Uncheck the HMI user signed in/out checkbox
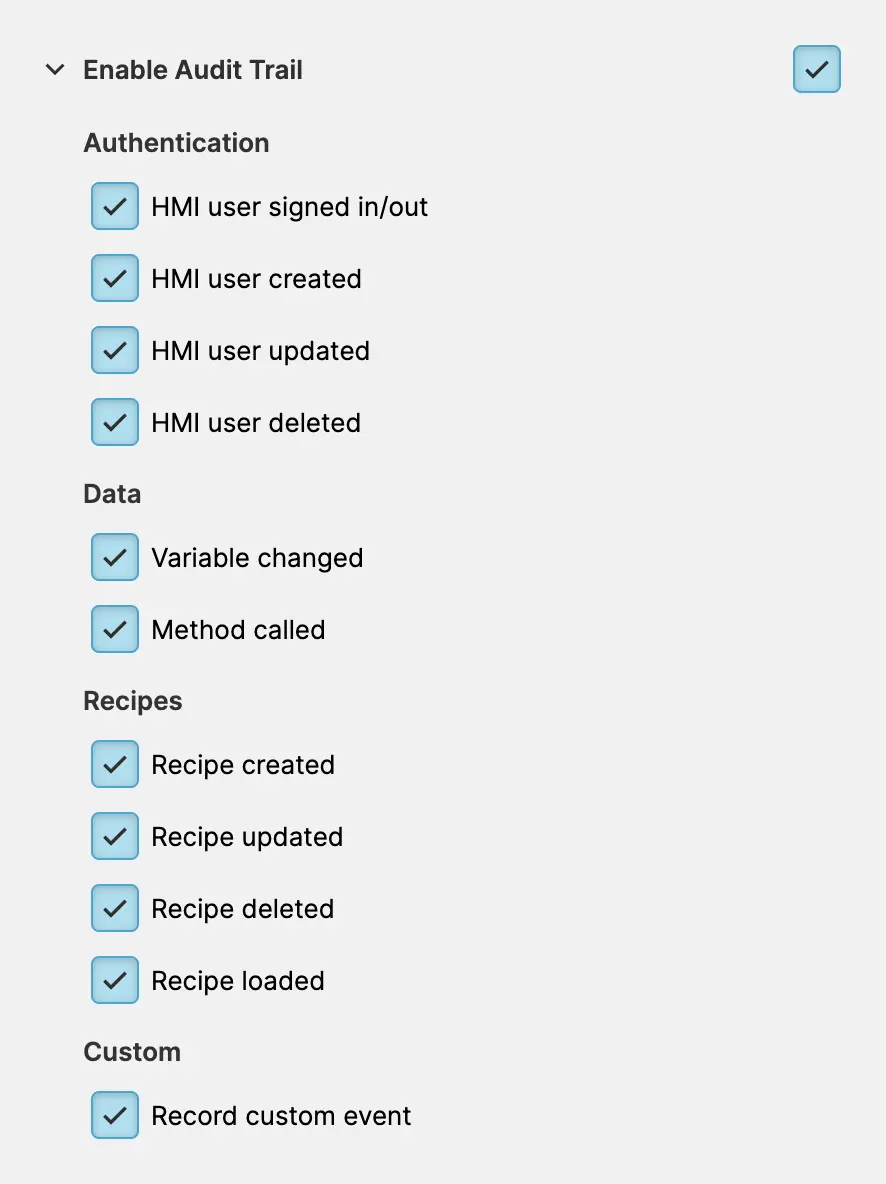 (115, 207)
